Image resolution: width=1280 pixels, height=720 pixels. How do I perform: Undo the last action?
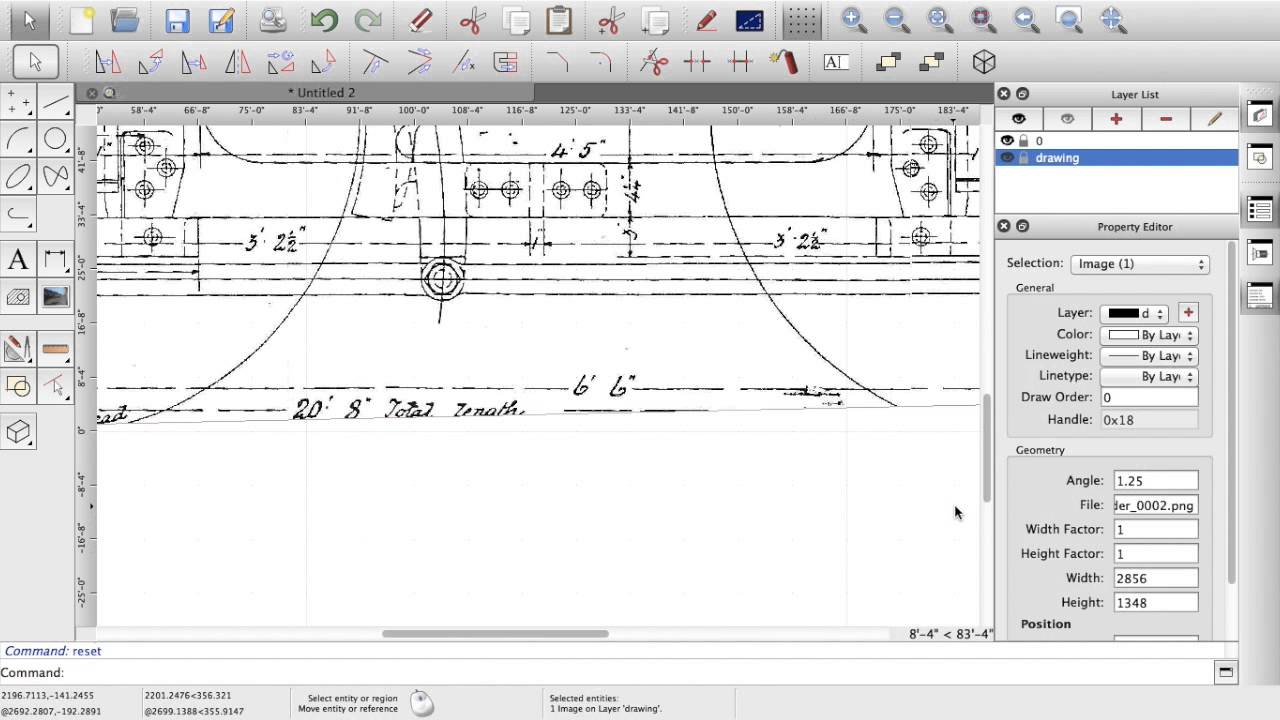pos(324,20)
